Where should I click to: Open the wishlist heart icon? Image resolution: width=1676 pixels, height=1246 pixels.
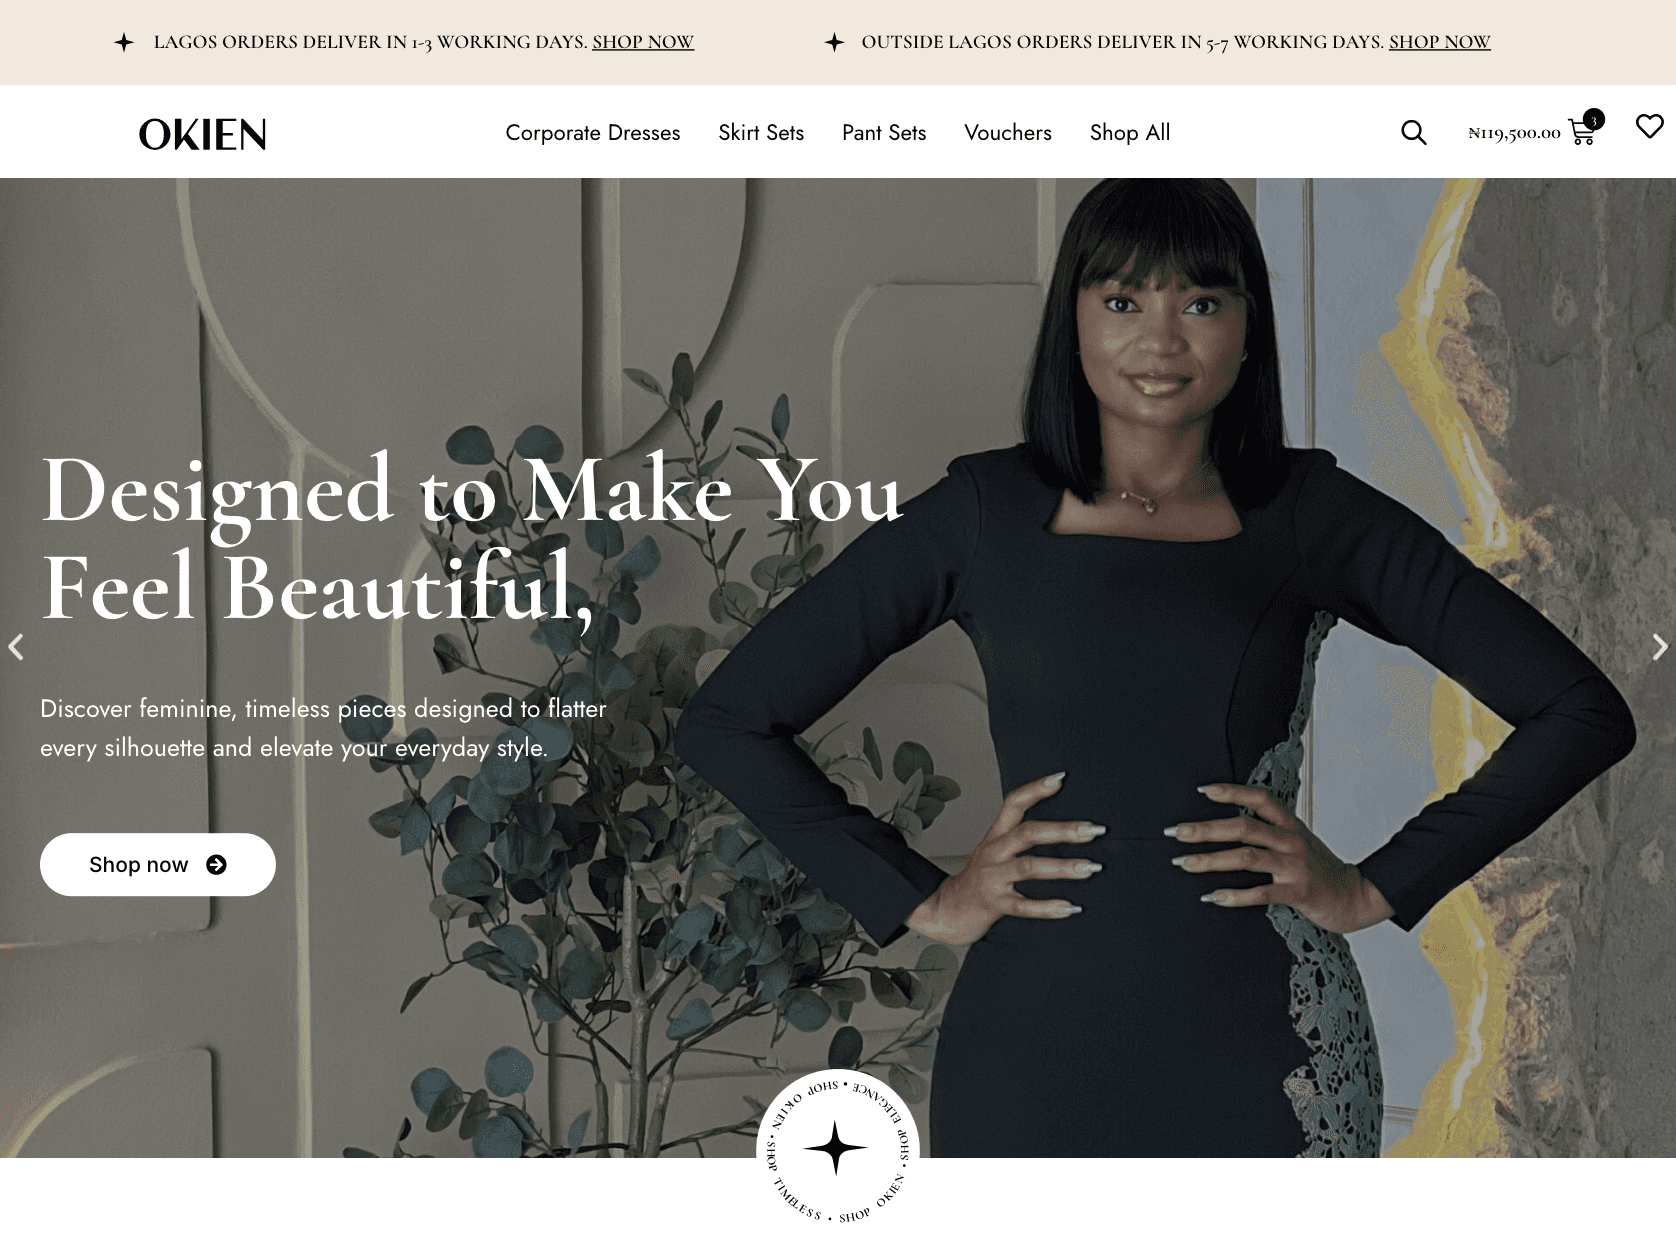[1649, 126]
